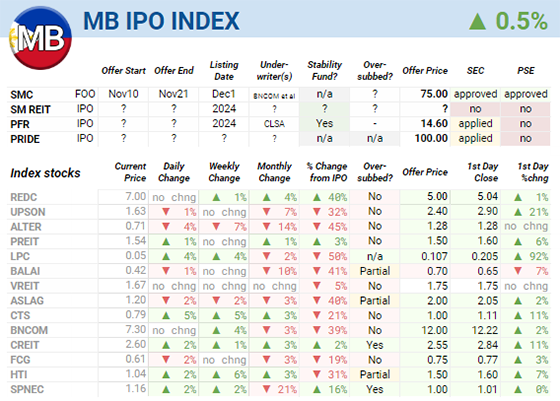Select the SMC row label
Image resolution: width=560 pixels, height=401 pixels.
[21, 95]
